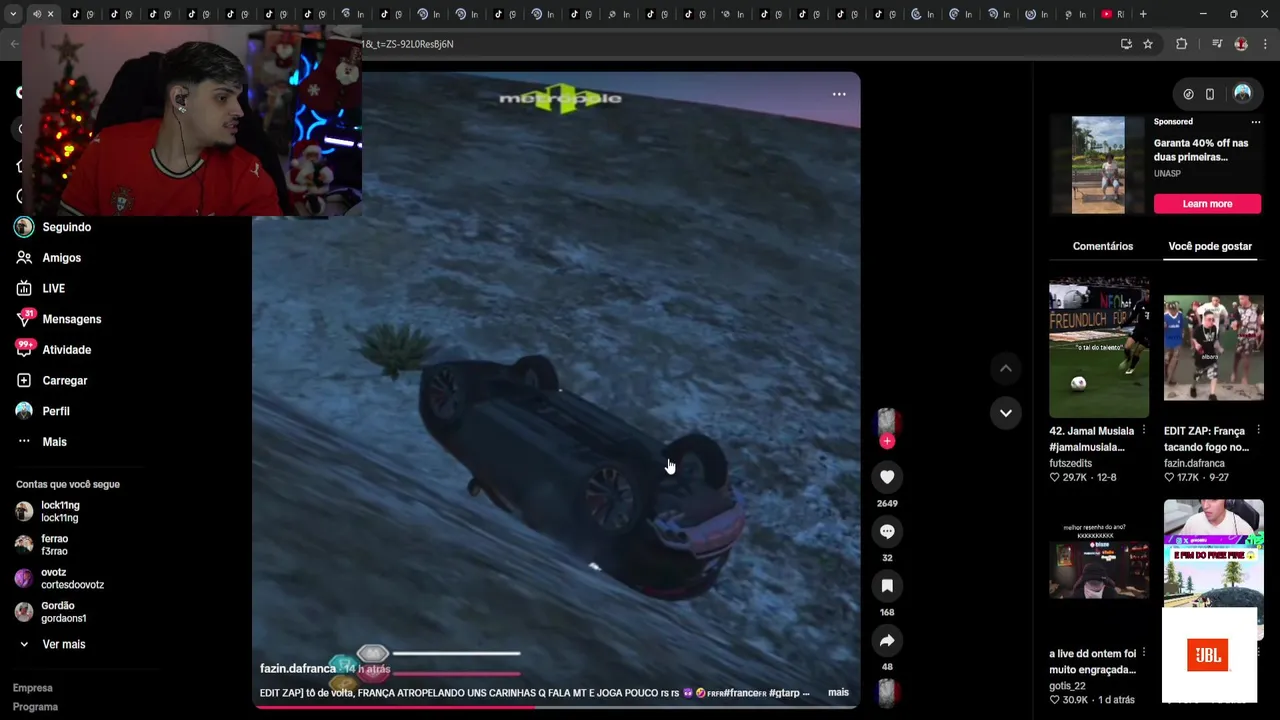Close first tab with X
Viewport: 1280px width, 720px height.
point(50,14)
